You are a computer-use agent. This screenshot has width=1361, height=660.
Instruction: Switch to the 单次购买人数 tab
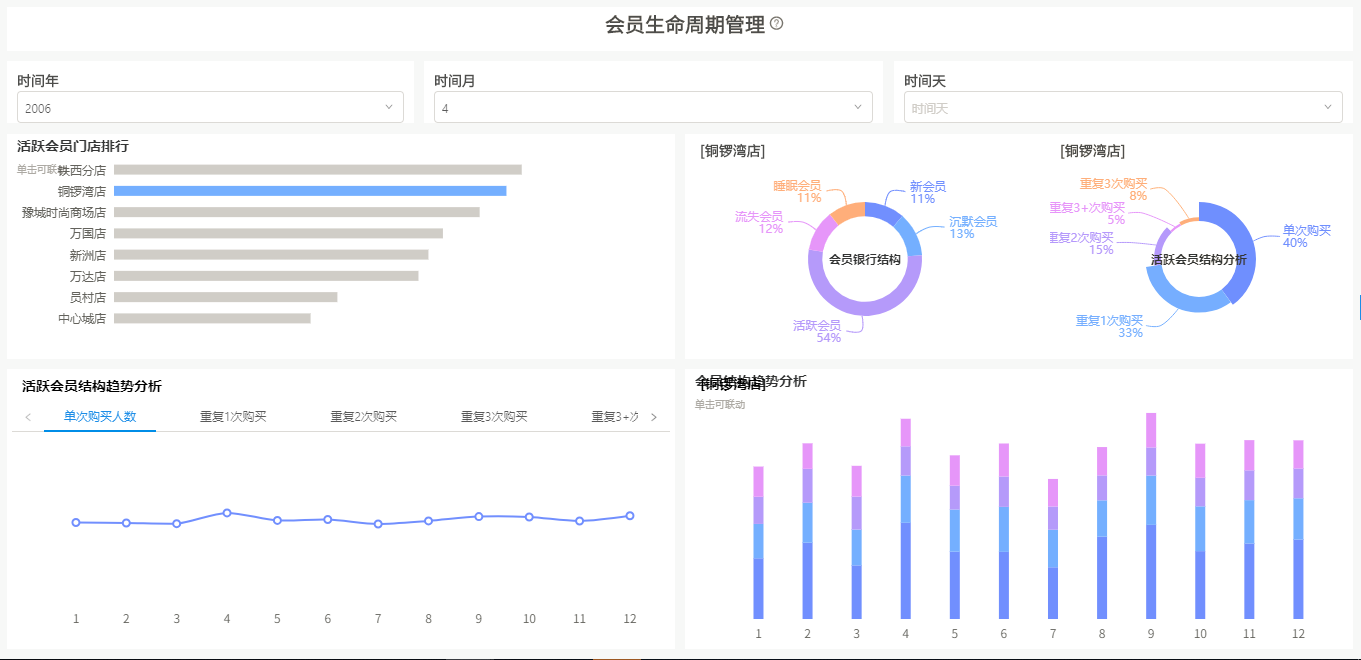point(100,417)
